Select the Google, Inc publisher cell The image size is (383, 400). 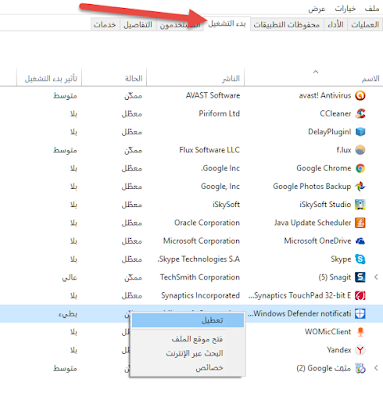pos(220,186)
